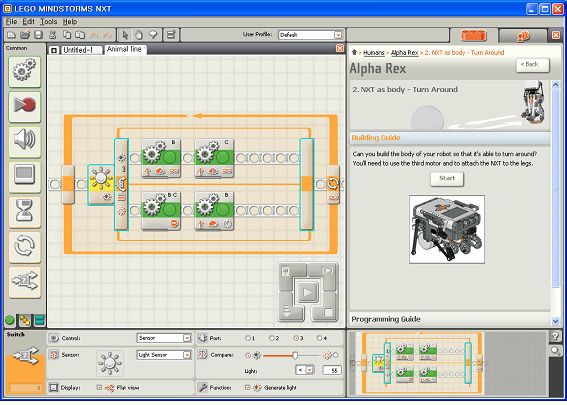Viewport: 567px width, 405px height.
Task: Select the bottom motor block labeled B C
Action: click(161, 211)
